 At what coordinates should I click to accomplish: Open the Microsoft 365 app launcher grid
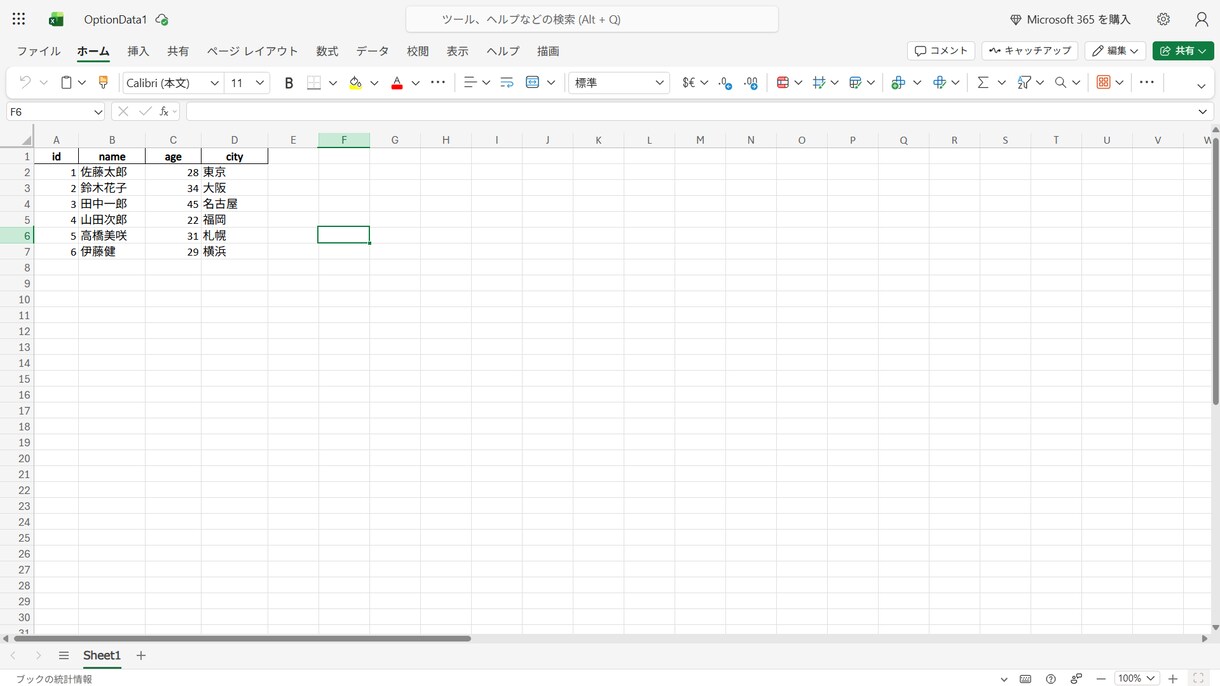[19, 19]
